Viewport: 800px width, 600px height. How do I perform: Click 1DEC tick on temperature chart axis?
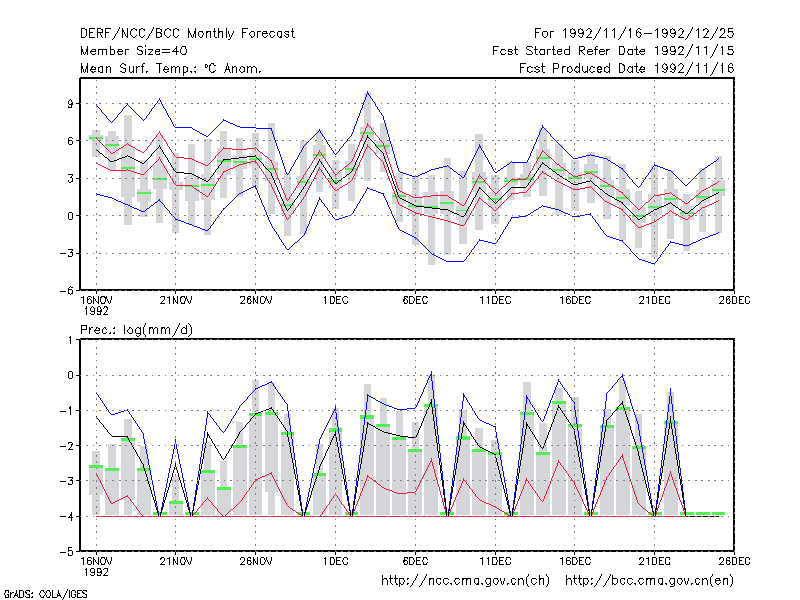point(335,300)
